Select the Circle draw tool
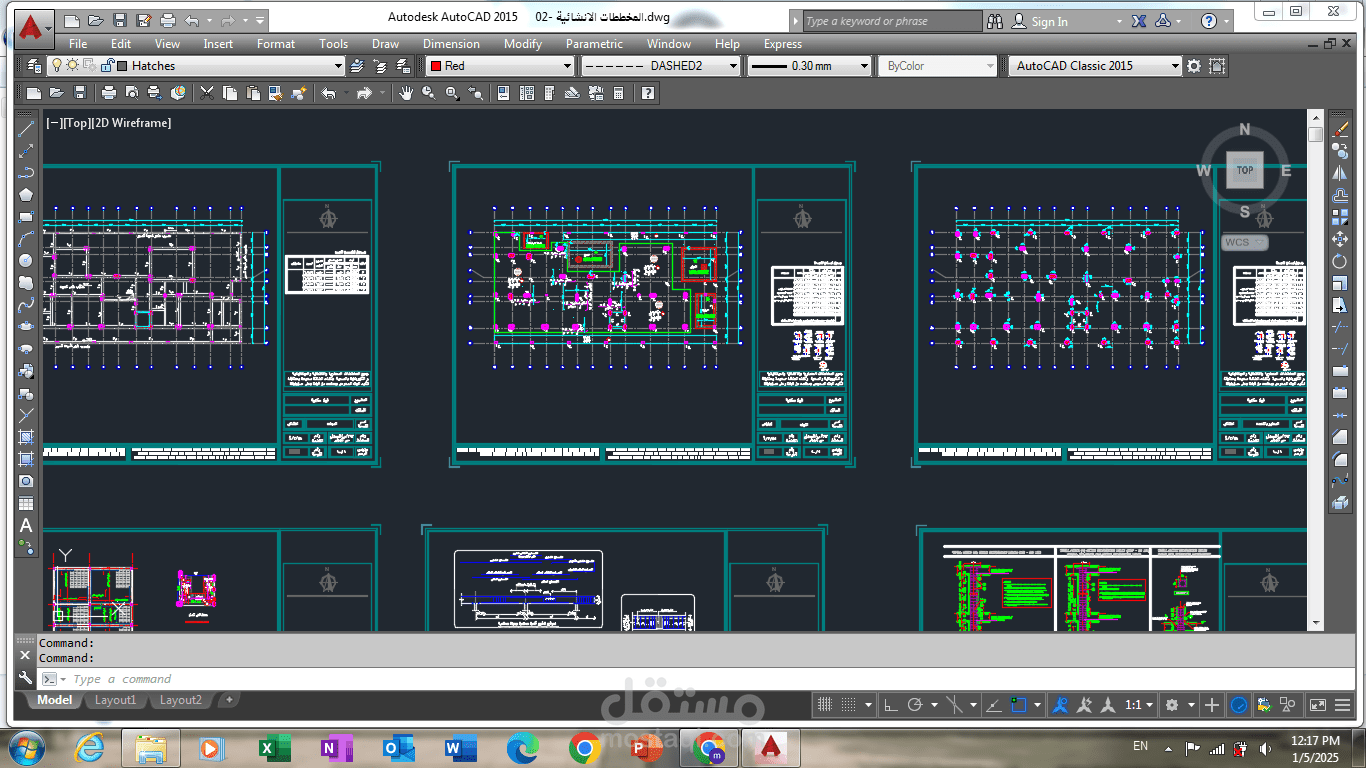Viewport: 1366px width, 768px height. tap(26, 261)
